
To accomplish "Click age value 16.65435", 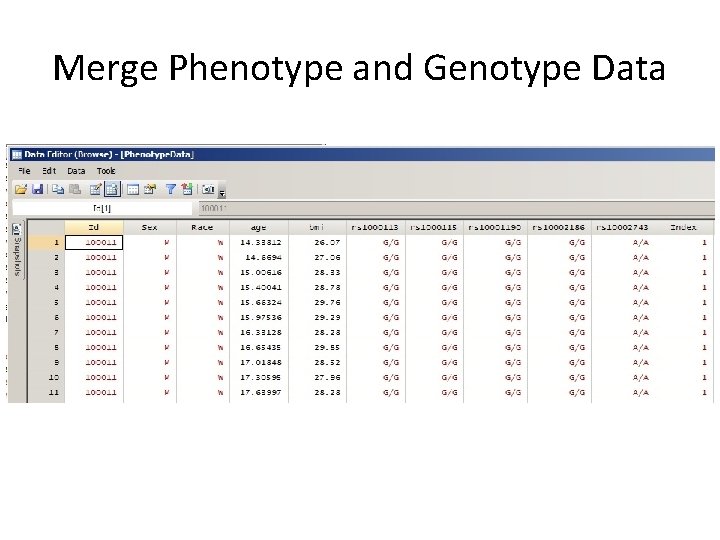I will coord(261,348).
